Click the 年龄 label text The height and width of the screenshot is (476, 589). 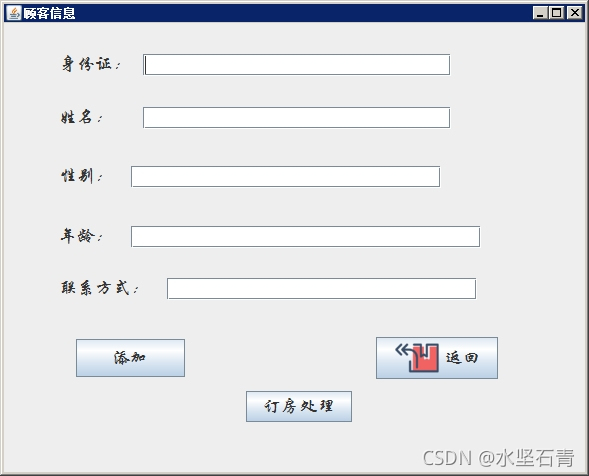(82, 236)
